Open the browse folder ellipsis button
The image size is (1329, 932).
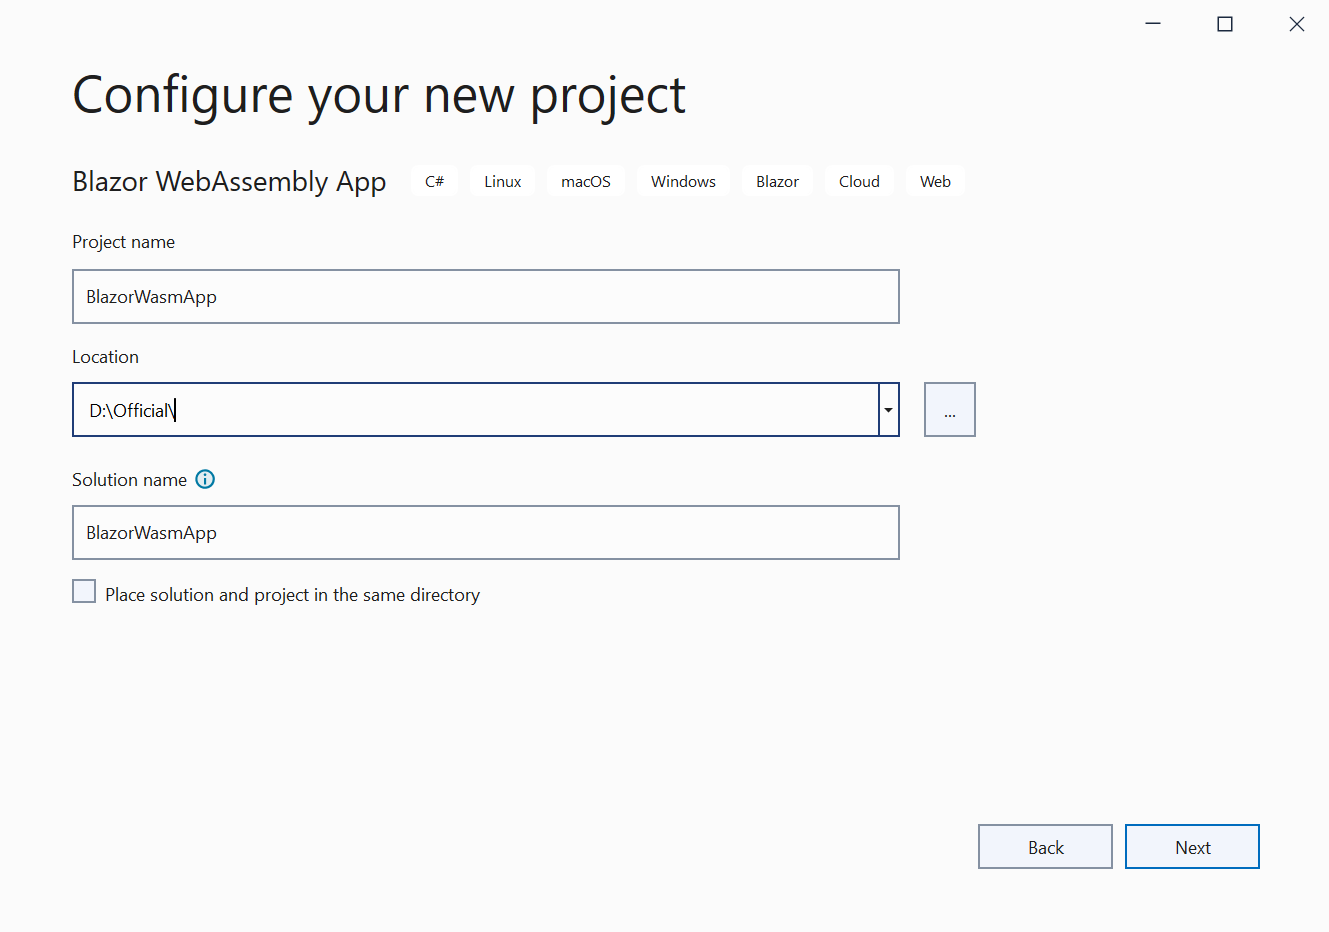[x=949, y=410]
